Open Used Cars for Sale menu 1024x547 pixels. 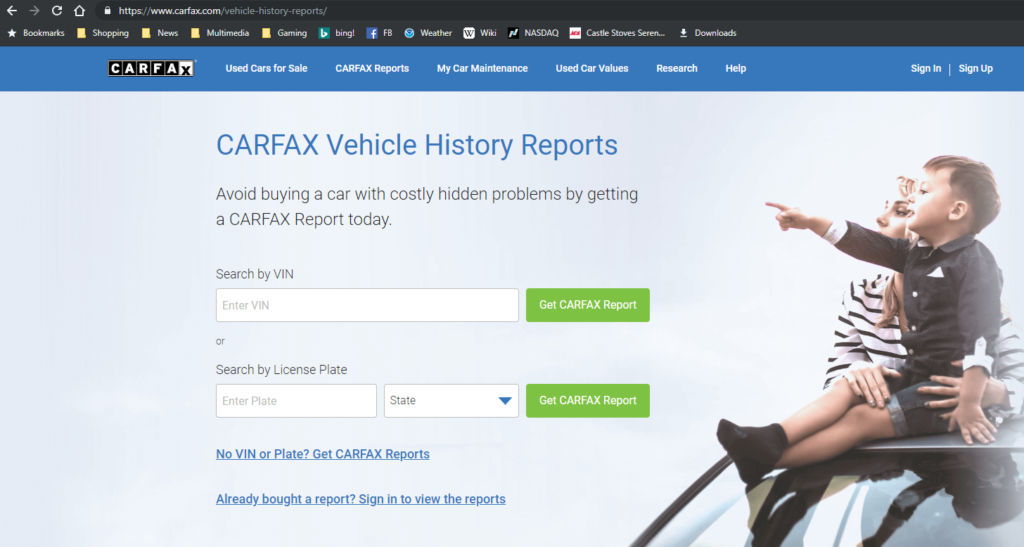[266, 68]
